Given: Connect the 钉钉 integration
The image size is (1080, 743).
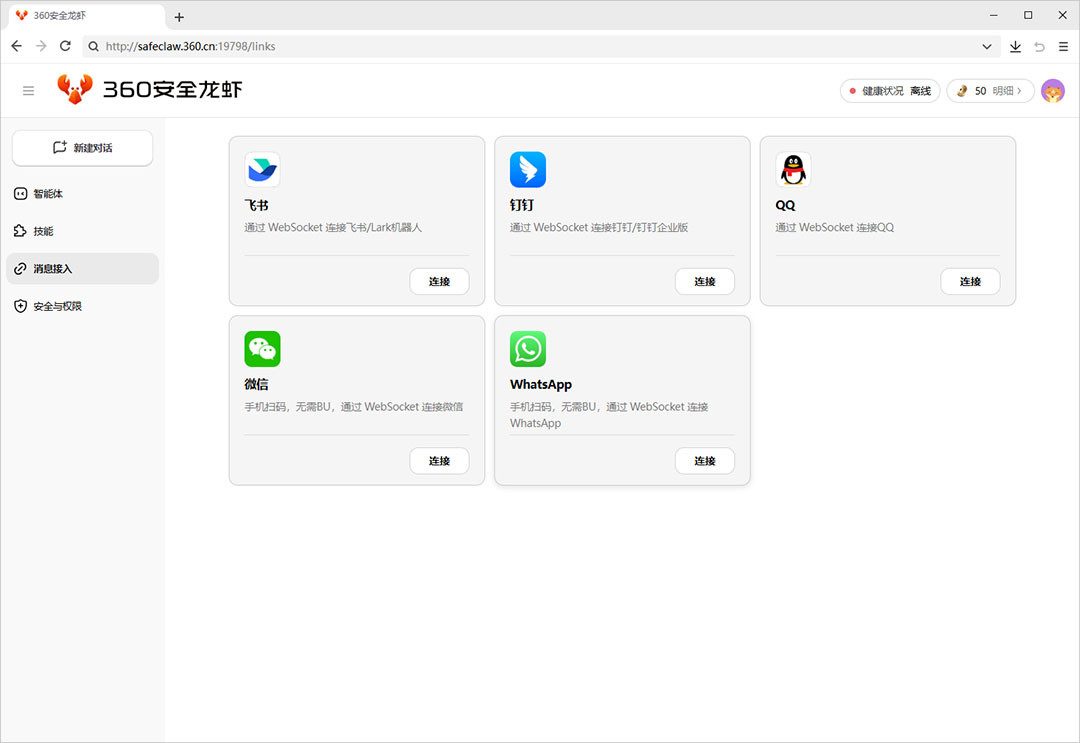Looking at the screenshot, I should 704,282.
